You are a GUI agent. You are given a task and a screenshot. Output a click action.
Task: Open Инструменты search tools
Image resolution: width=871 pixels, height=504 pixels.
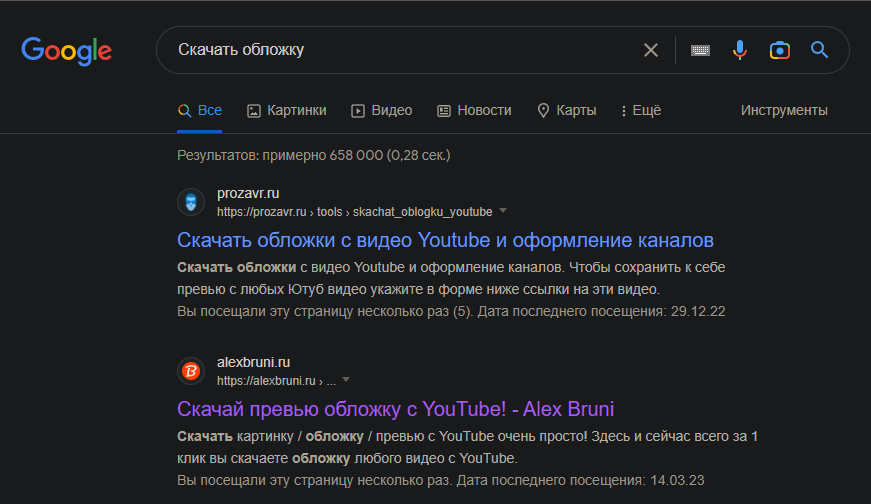[x=784, y=111]
